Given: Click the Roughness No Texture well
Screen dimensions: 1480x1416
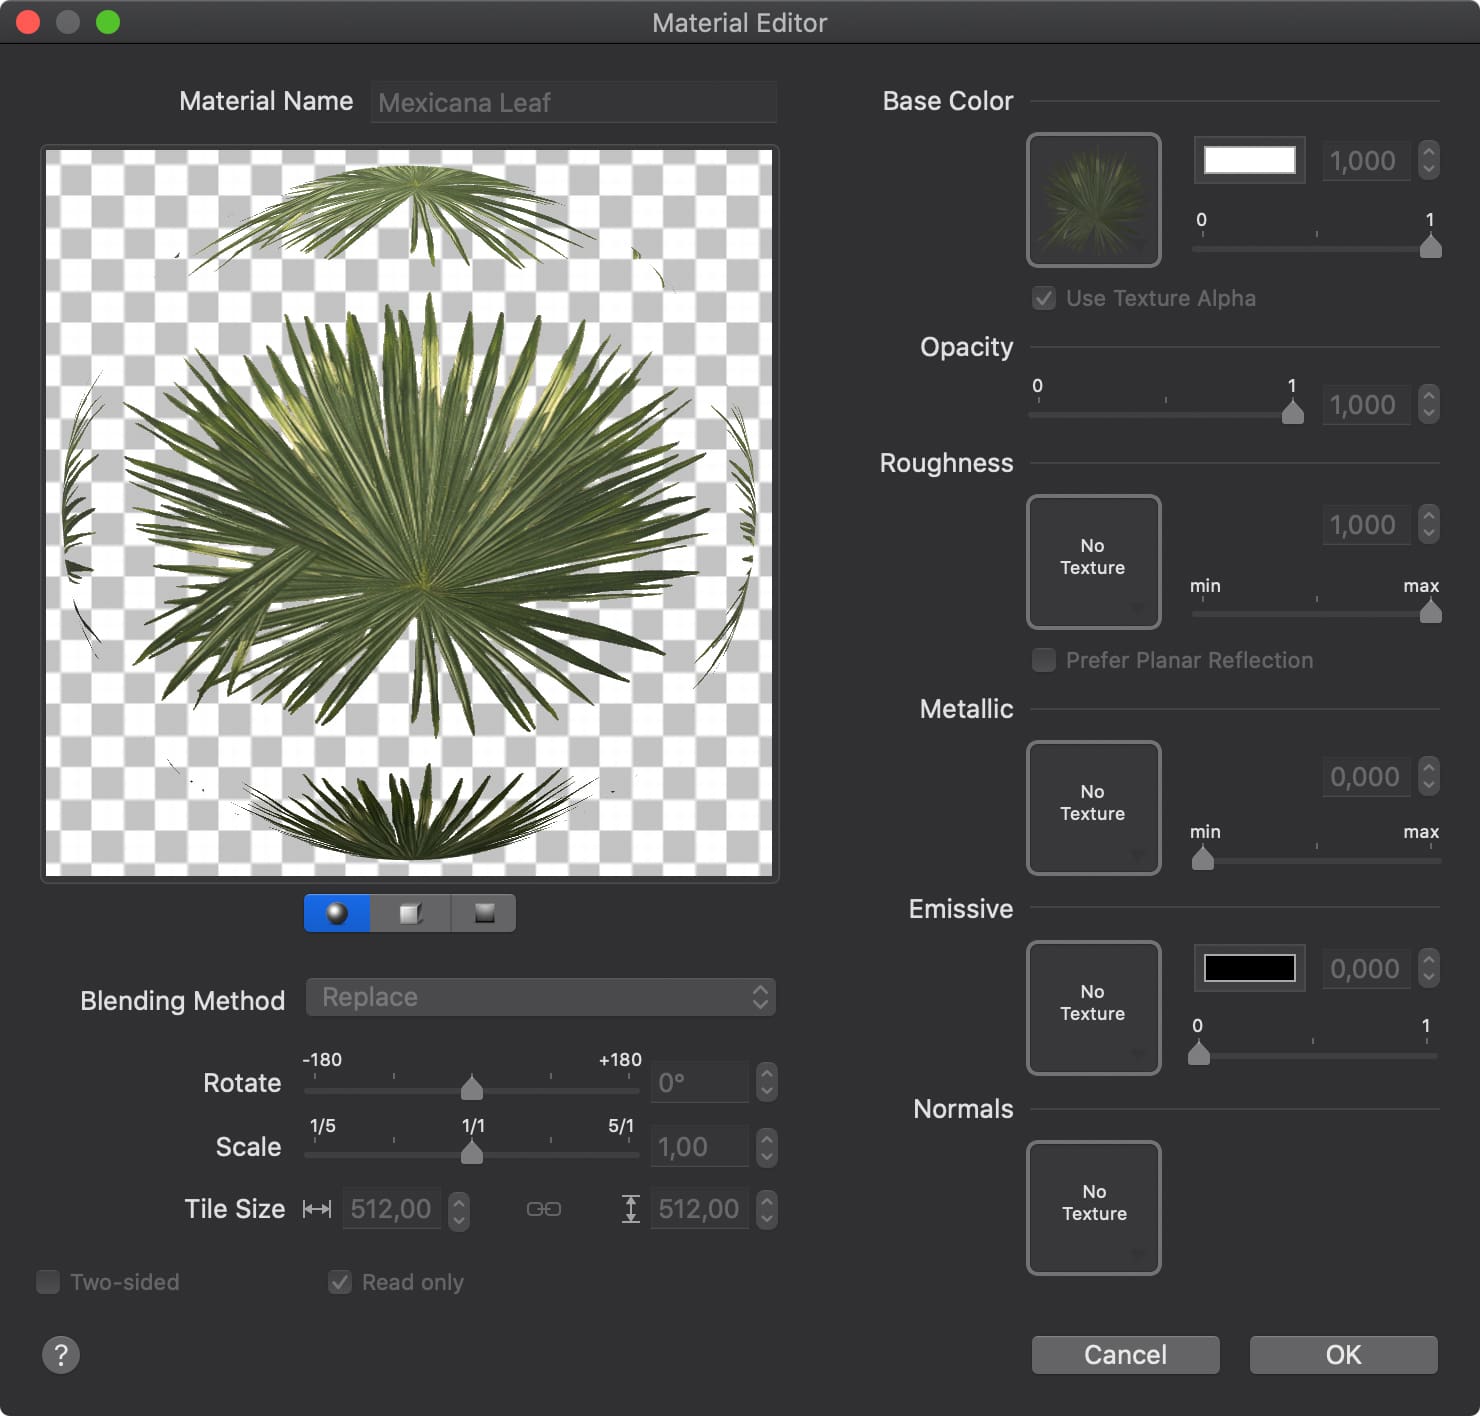Looking at the screenshot, I should click(1094, 562).
